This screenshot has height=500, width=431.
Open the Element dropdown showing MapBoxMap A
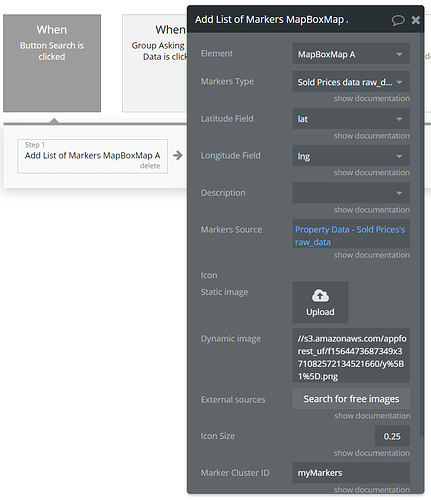351,54
